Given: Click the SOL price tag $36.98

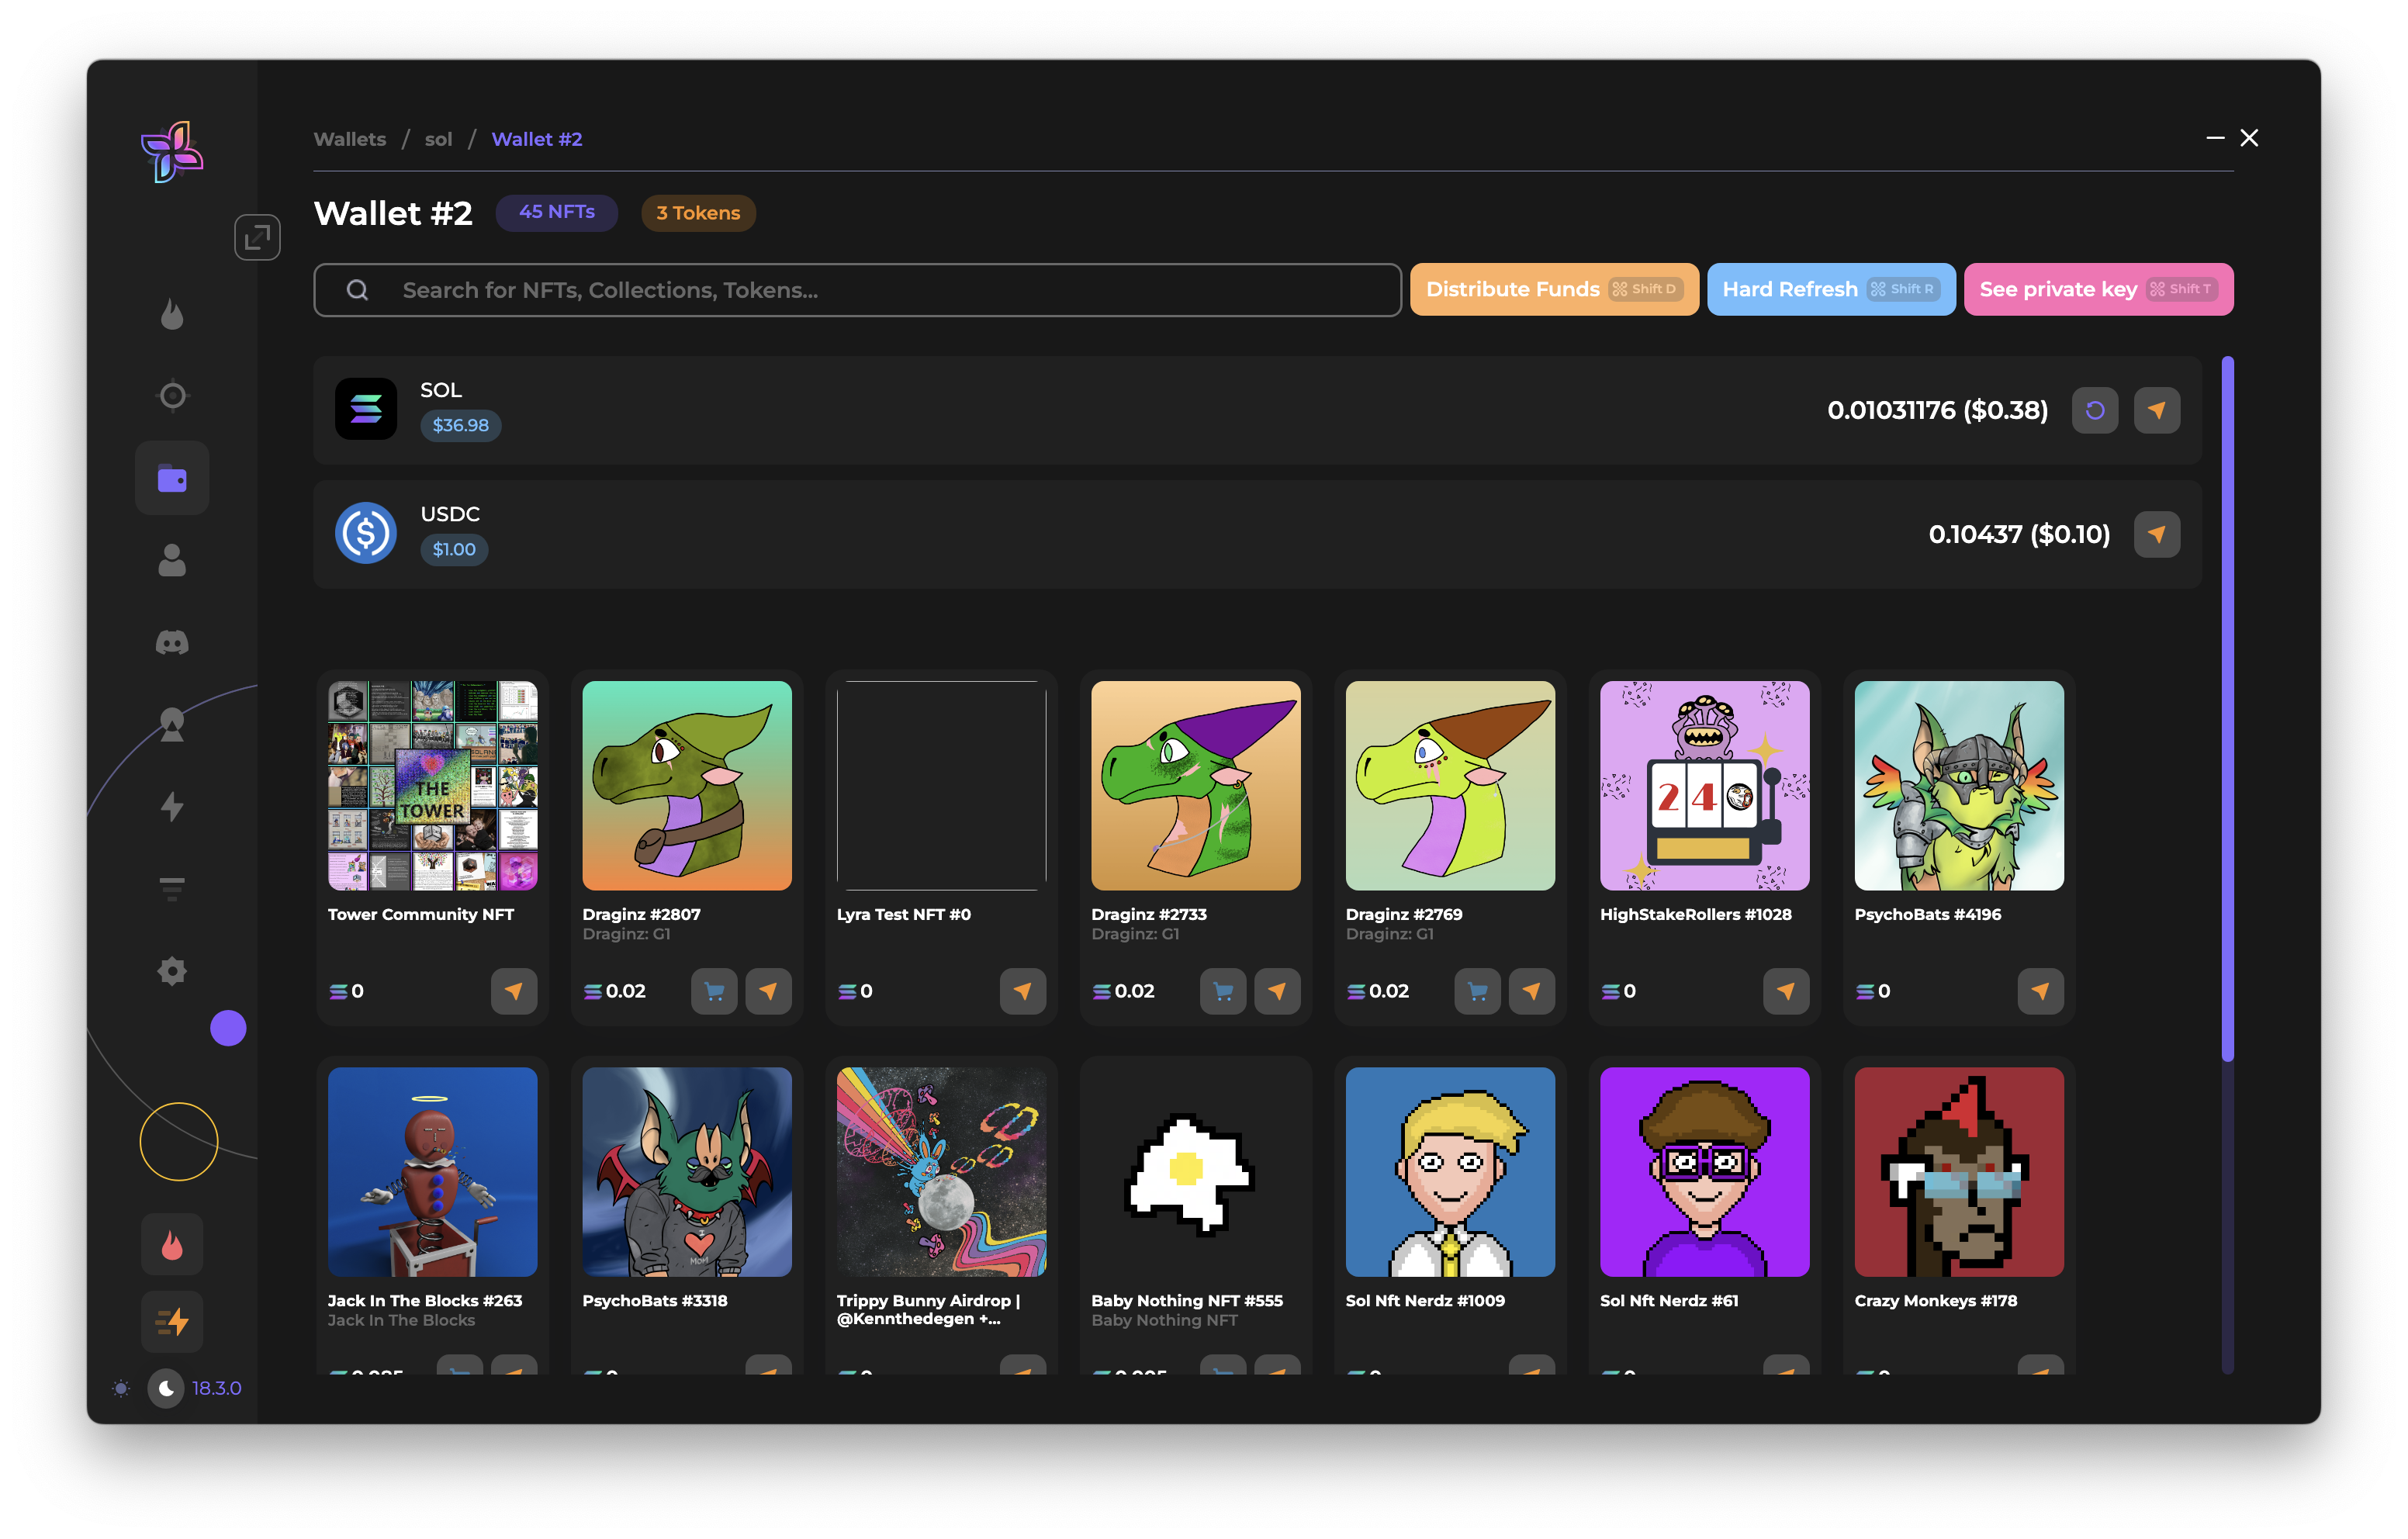Looking at the screenshot, I should (x=460, y=425).
